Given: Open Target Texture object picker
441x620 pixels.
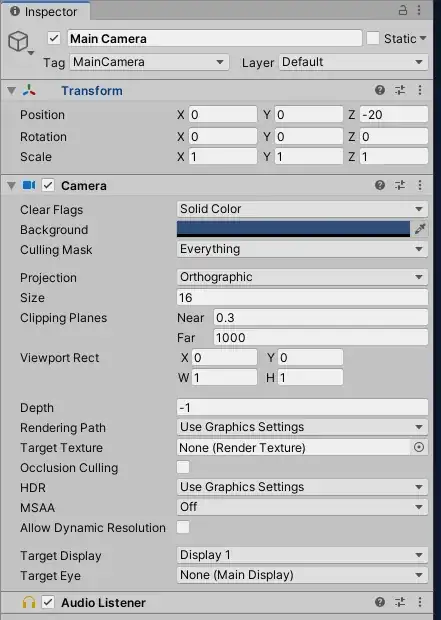Looking at the screenshot, I should click(x=419, y=447).
